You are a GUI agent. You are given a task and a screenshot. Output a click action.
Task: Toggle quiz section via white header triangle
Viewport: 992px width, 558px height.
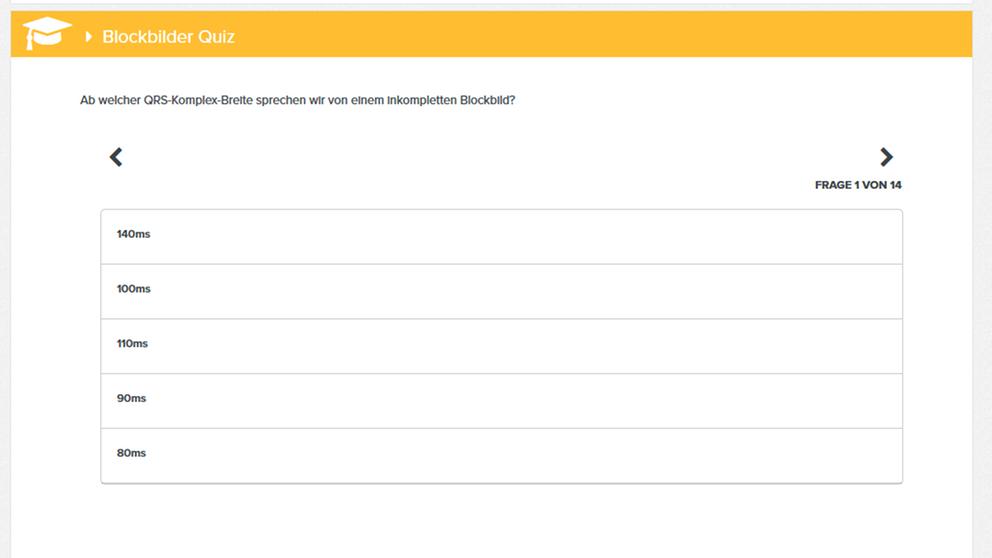(x=89, y=37)
